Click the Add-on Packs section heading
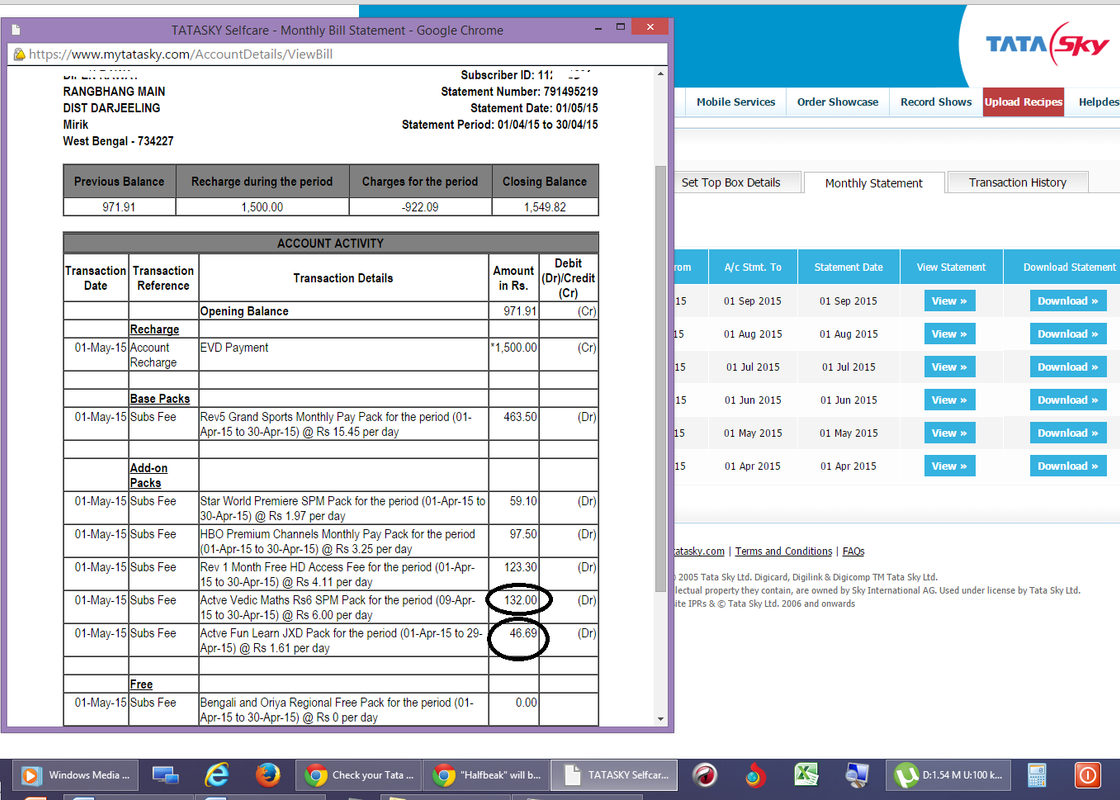 click(x=149, y=476)
